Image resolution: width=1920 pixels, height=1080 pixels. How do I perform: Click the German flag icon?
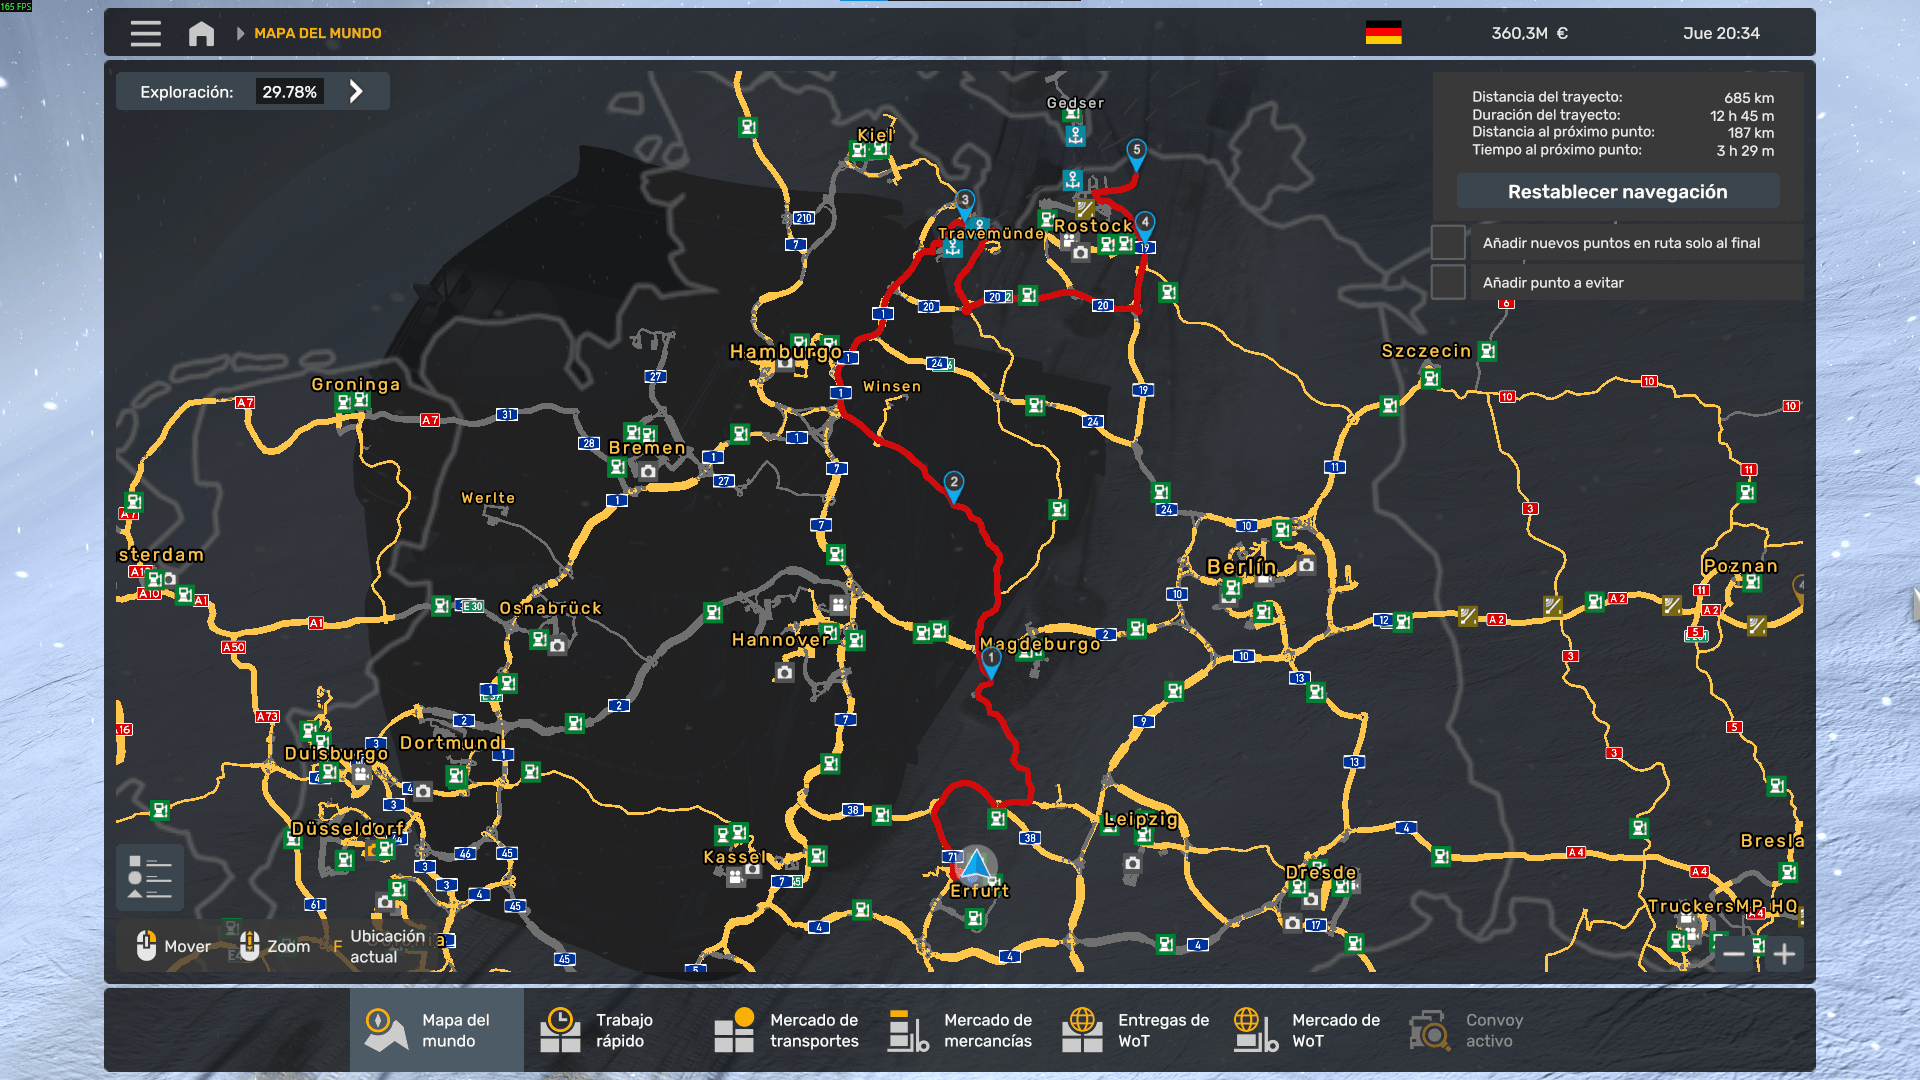pyautogui.click(x=1383, y=33)
